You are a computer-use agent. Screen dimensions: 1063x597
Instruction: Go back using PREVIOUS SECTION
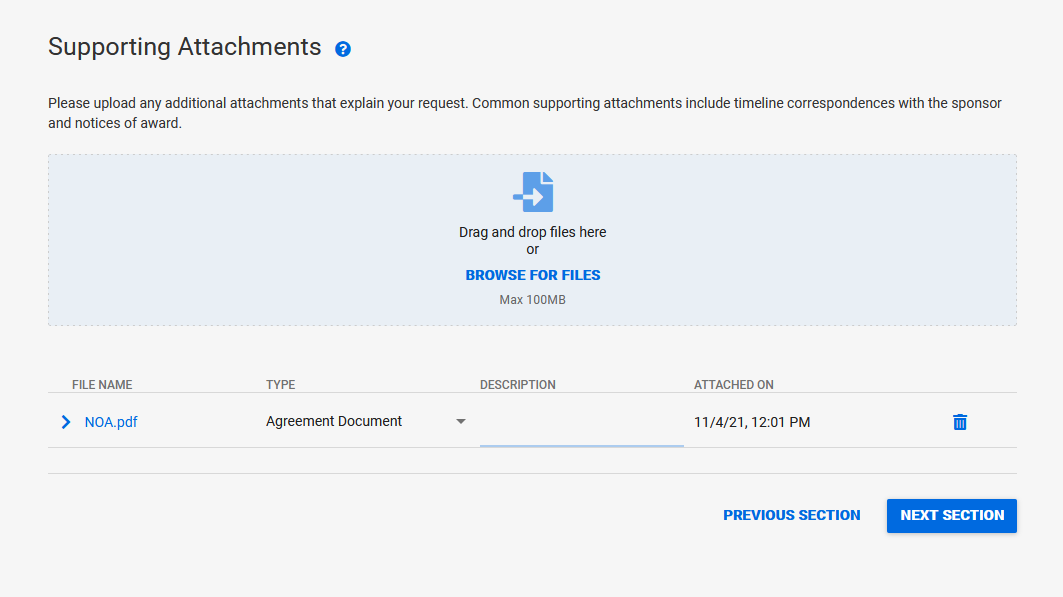tap(791, 515)
